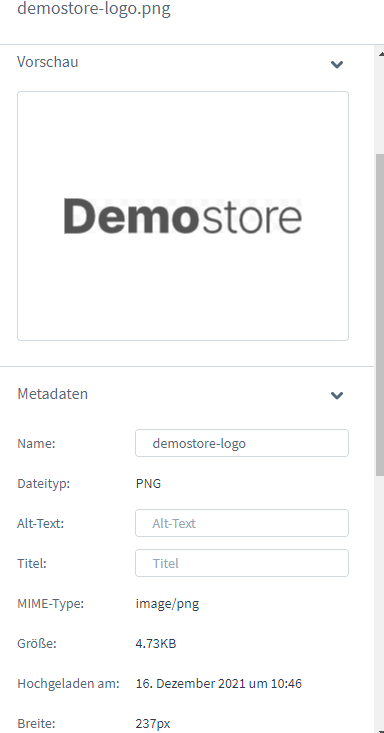Select the image/png MIME-Type value
The height and width of the screenshot is (733, 384).
(x=167, y=604)
